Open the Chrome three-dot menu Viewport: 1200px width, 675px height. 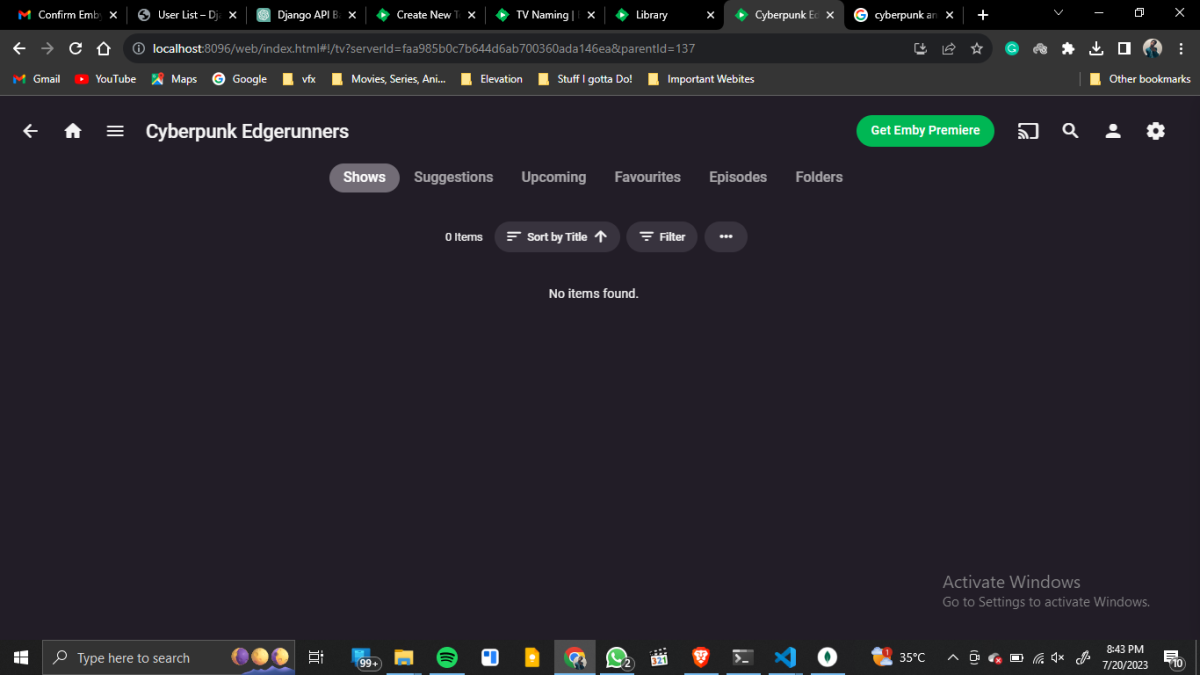point(1182,48)
